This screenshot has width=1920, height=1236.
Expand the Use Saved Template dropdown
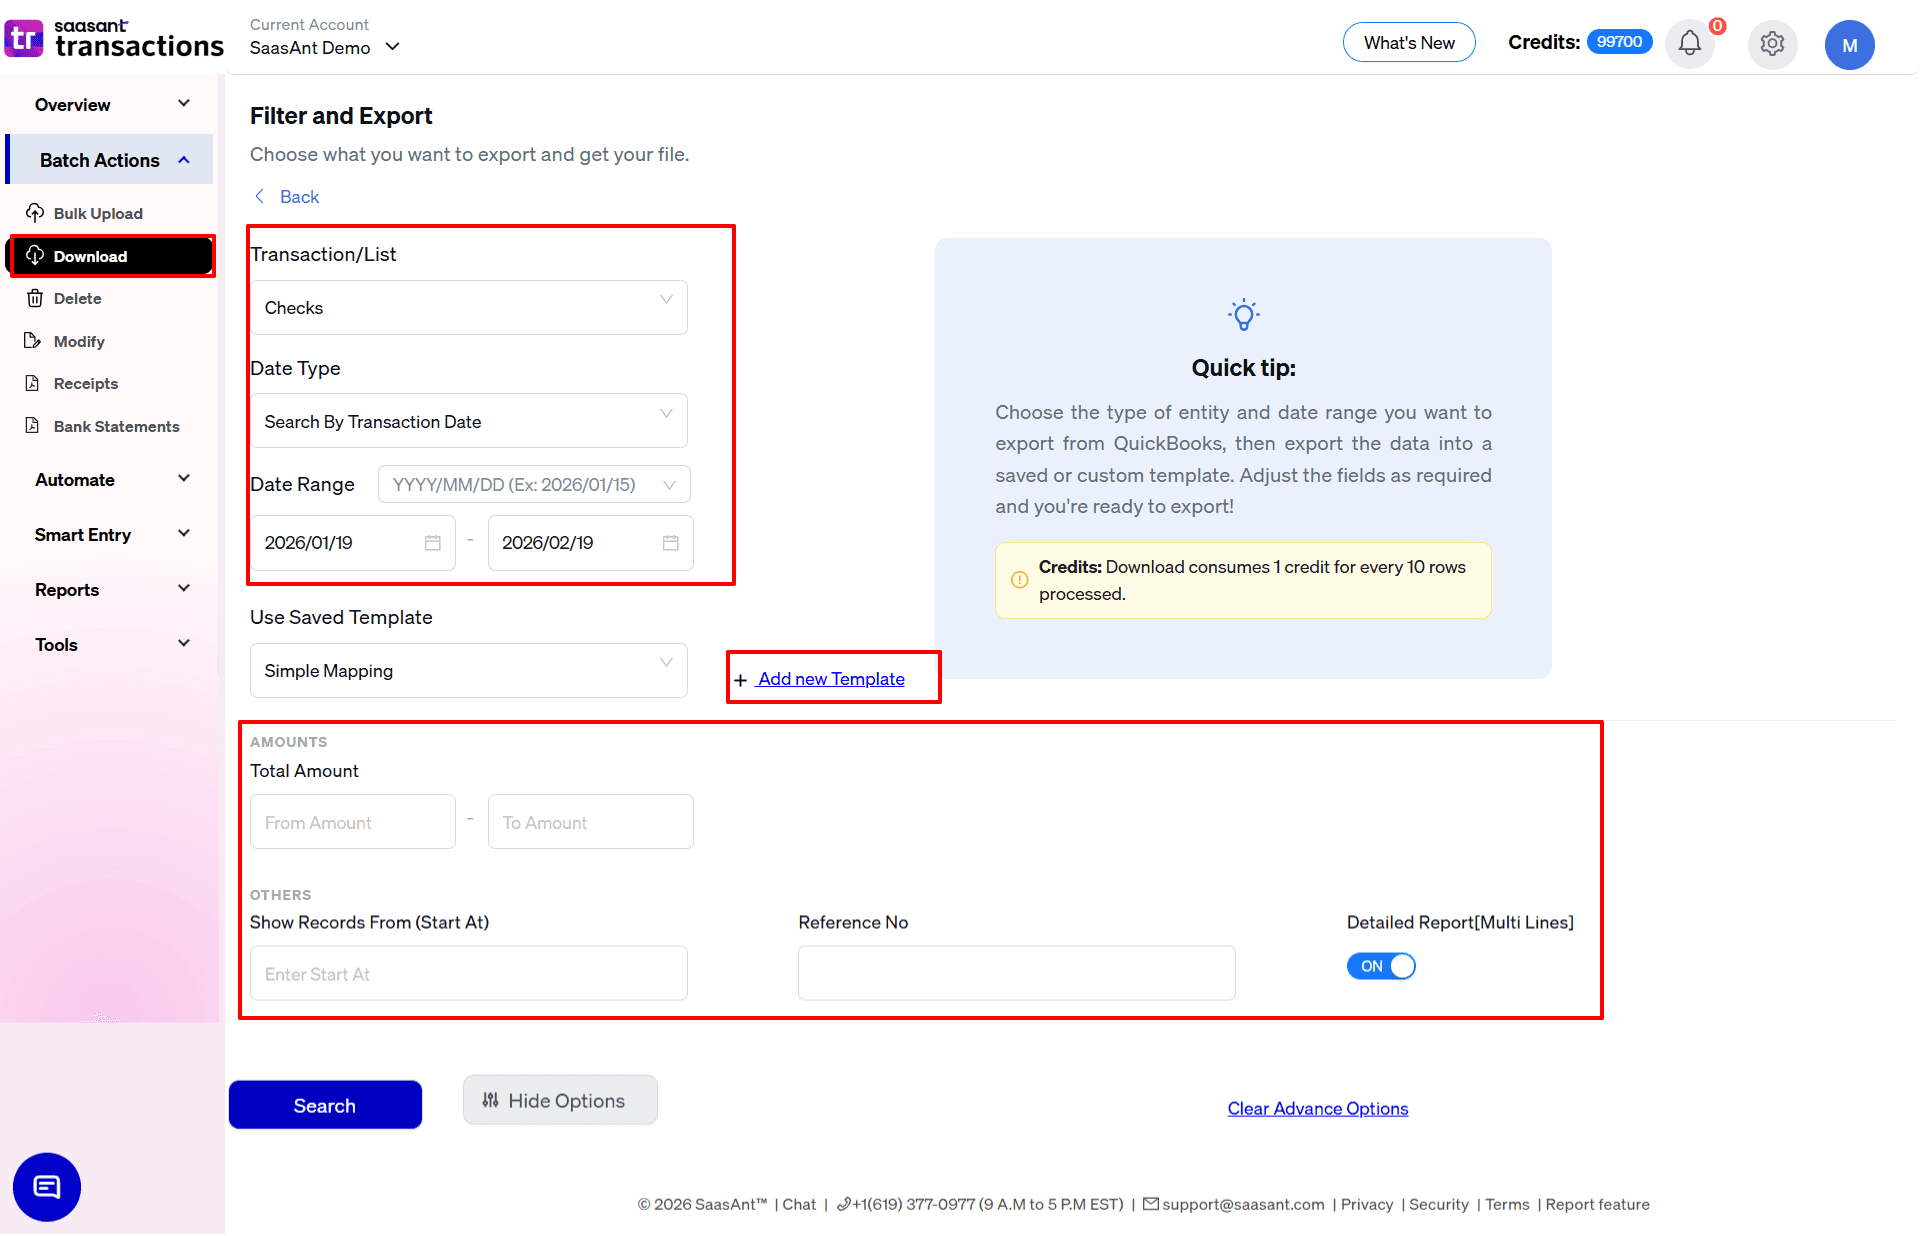(x=468, y=671)
